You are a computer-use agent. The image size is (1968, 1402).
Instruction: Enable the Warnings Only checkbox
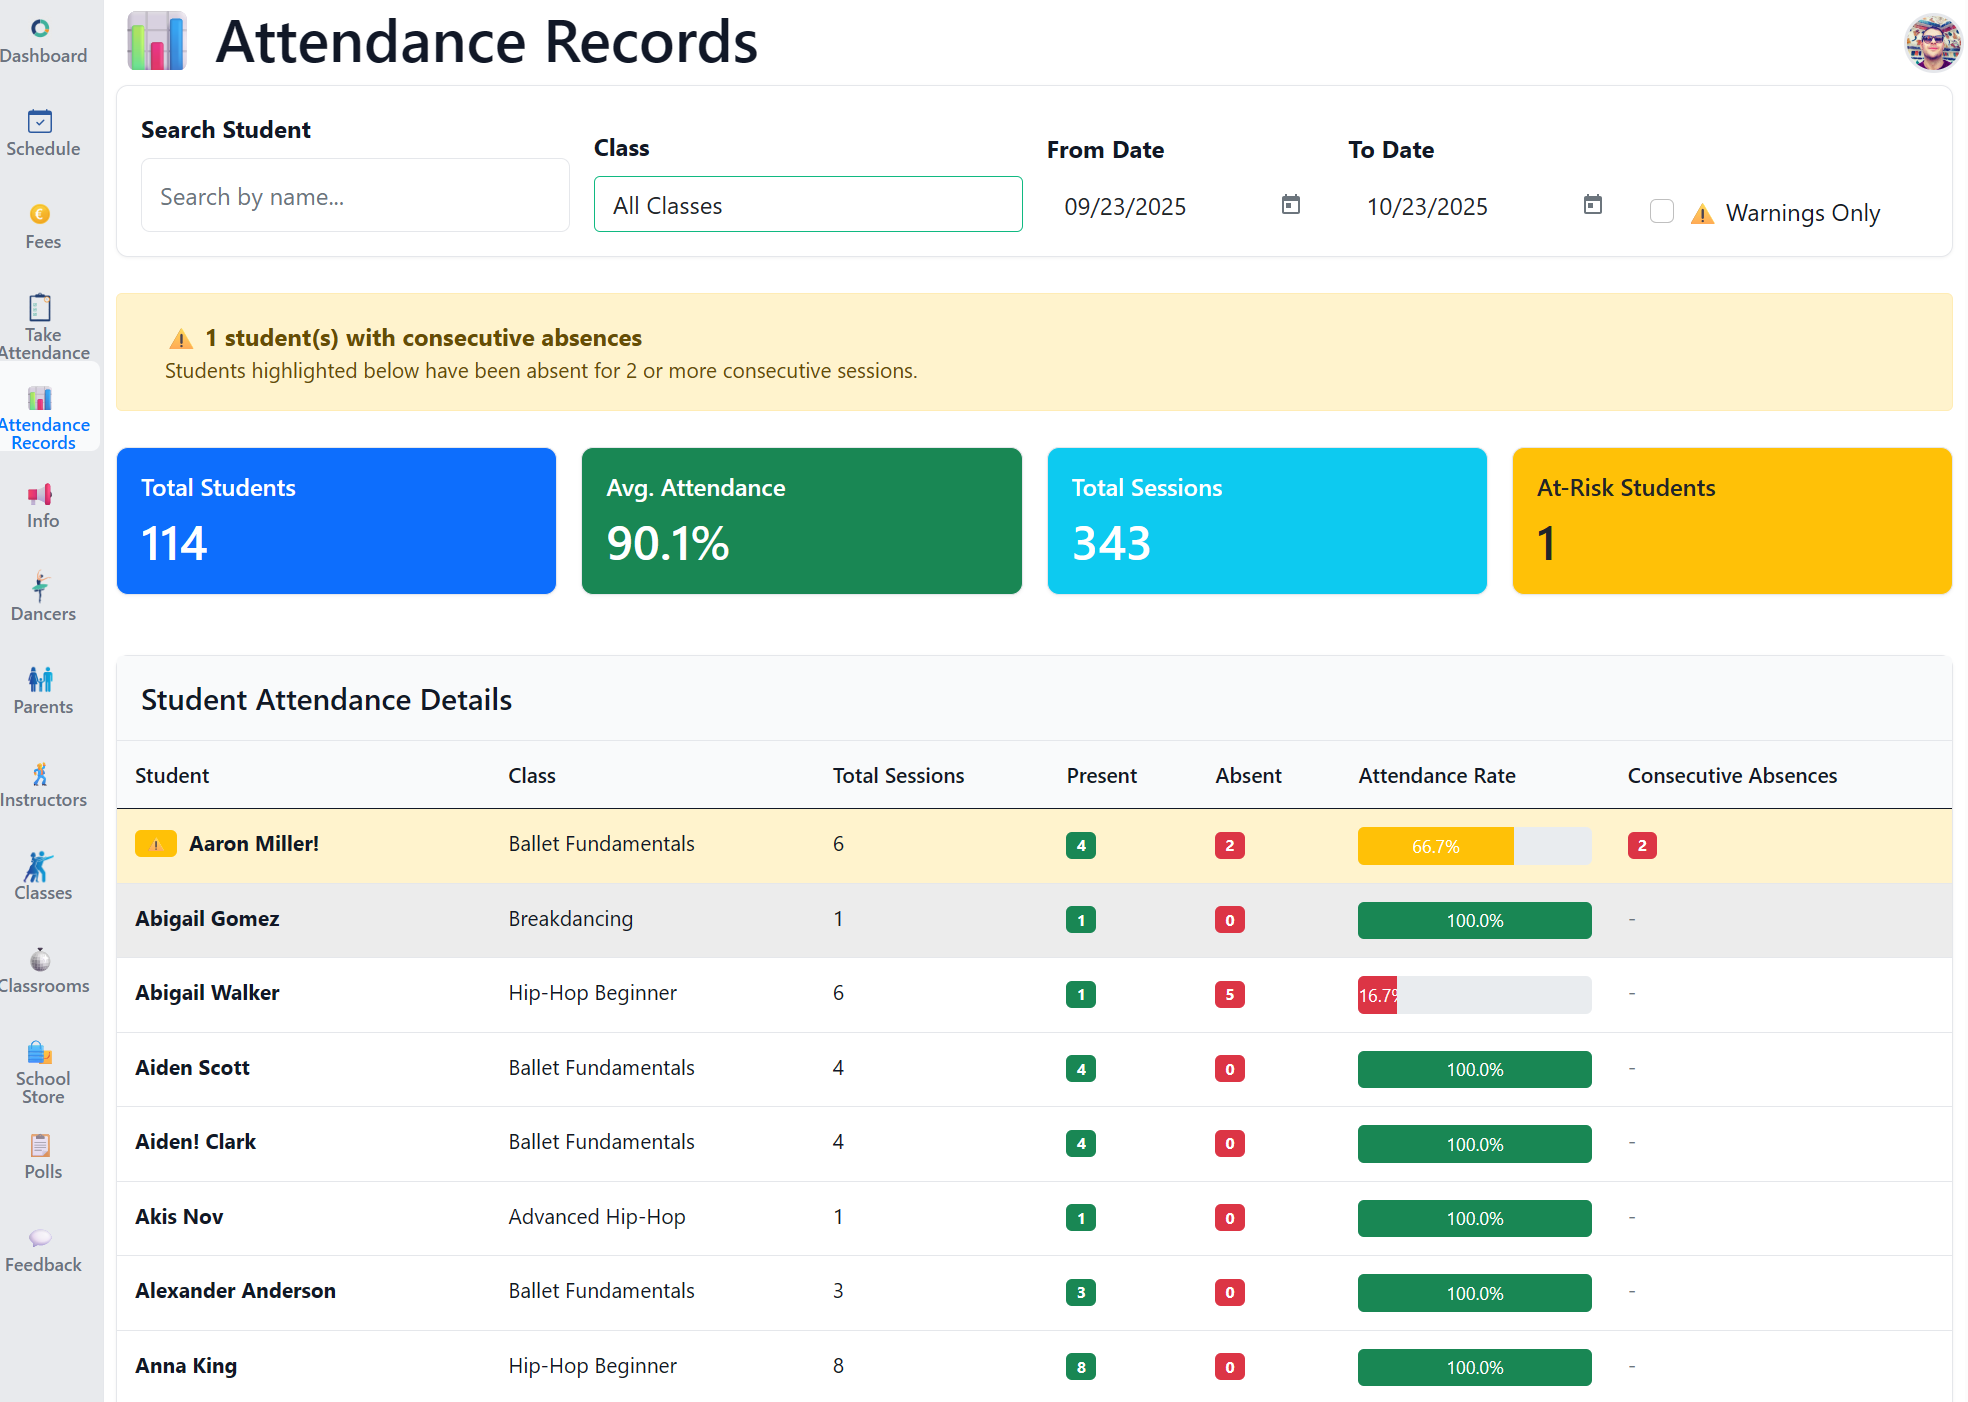tap(1662, 211)
